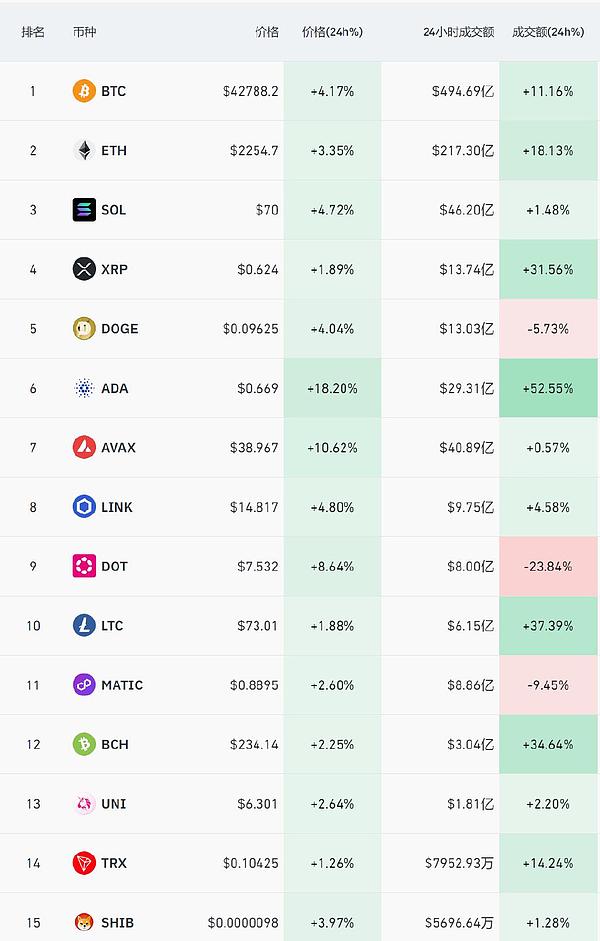Sort by 24小时成交额 column header
The height and width of the screenshot is (941, 600).
458,32
